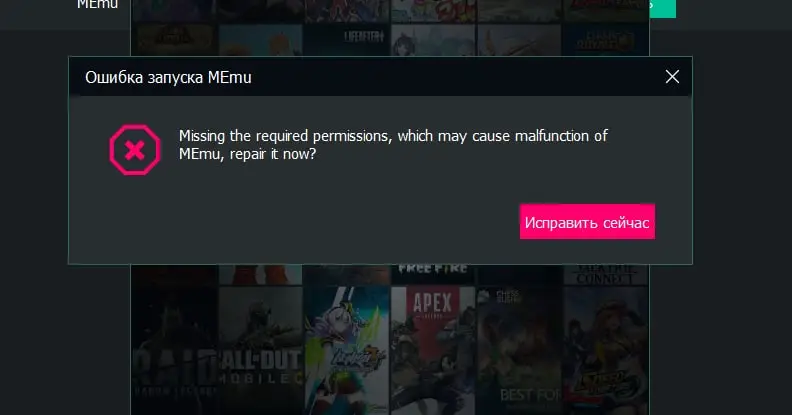The image size is (792, 415).
Task: Click the MEmu label at top left
Action: point(97,5)
